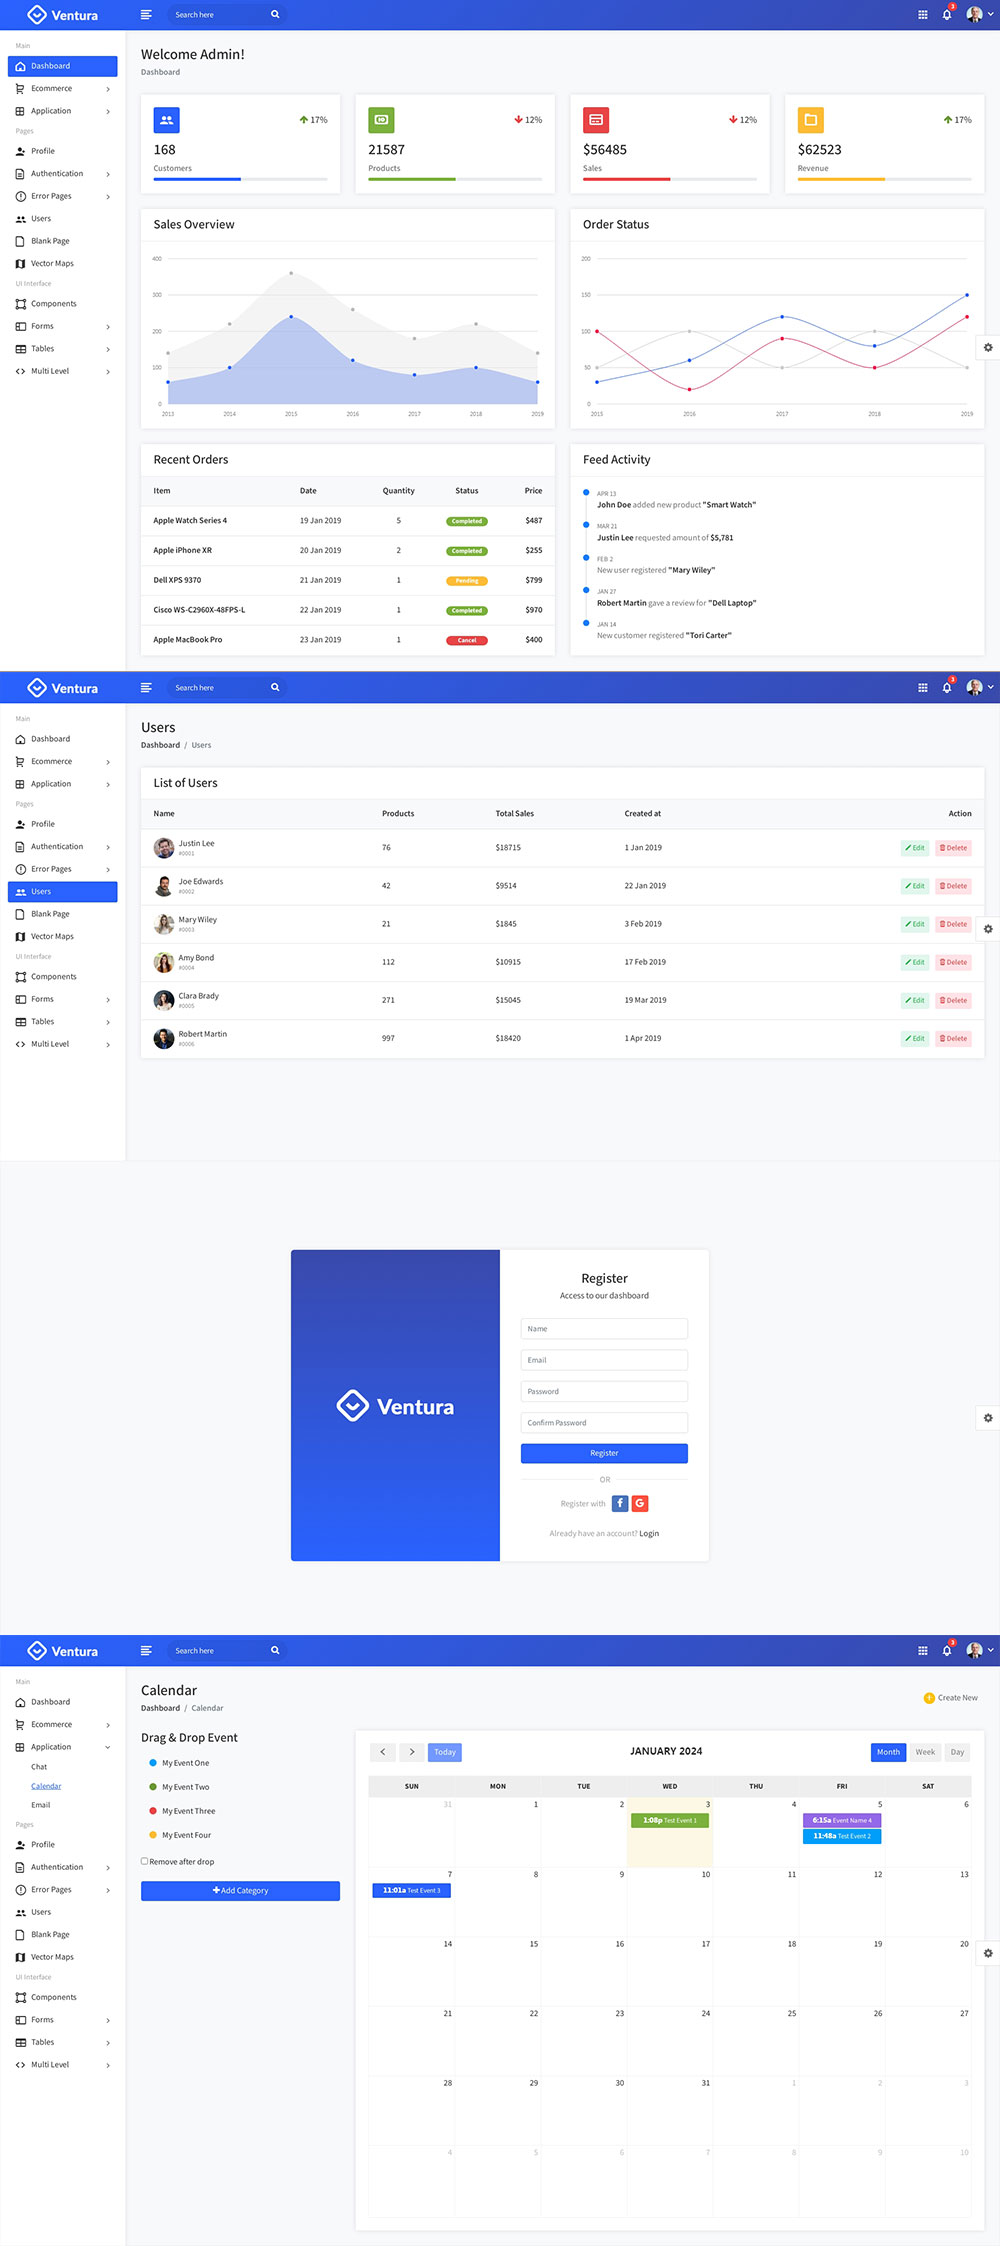Image resolution: width=1000 pixels, height=2246 pixels.
Task: Click the Name input field on Register form
Action: (x=604, y=1329)
